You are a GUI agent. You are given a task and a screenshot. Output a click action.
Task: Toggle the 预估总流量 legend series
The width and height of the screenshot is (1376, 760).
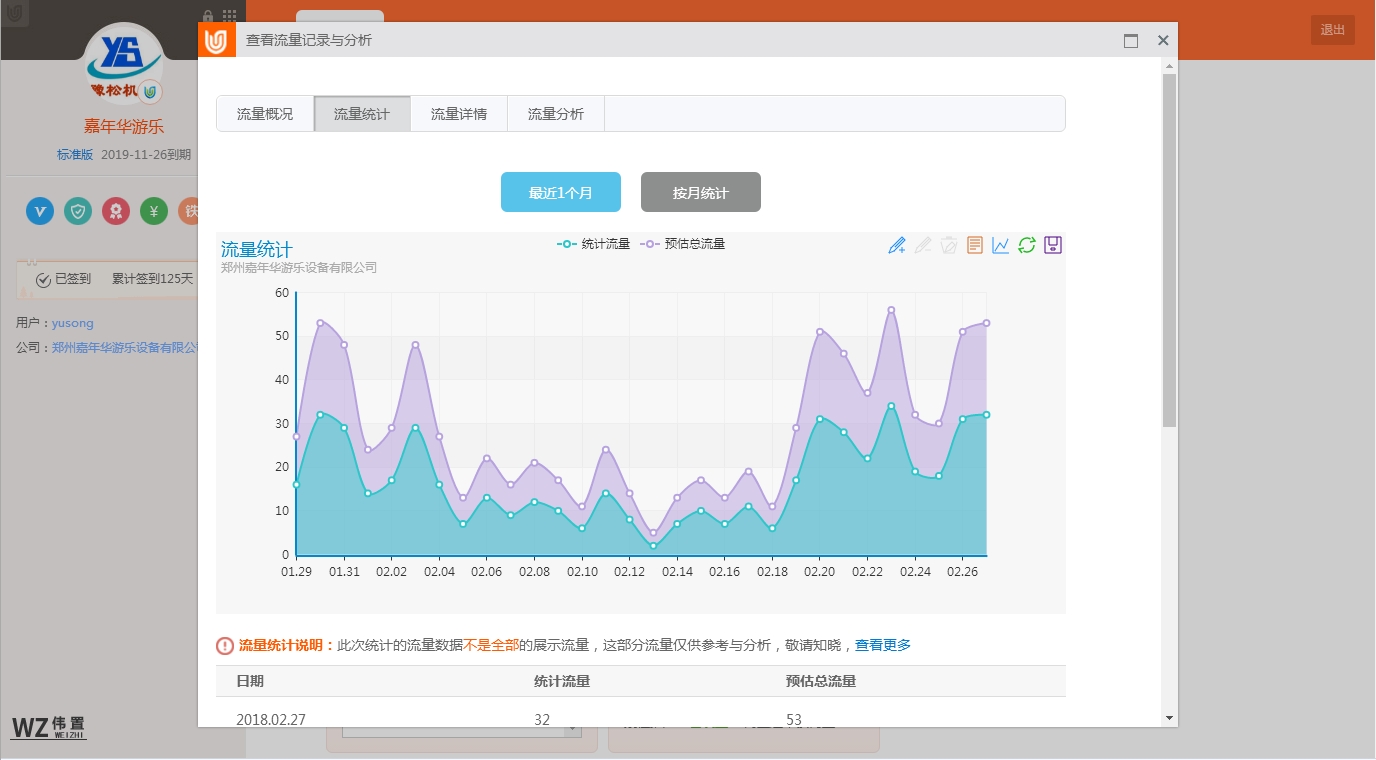pos(682,244)
